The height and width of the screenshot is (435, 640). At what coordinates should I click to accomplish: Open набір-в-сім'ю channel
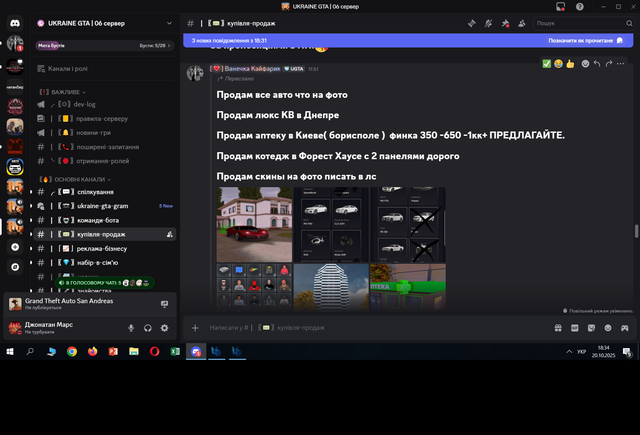pos(105,262)
